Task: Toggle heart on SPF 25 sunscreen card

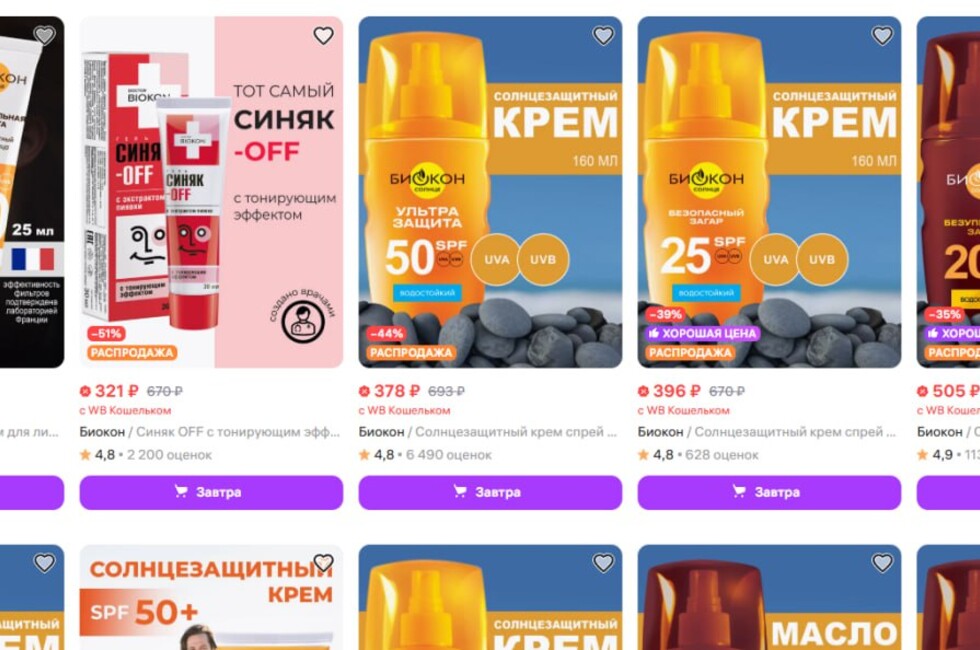Action: [x=882, y=36]
